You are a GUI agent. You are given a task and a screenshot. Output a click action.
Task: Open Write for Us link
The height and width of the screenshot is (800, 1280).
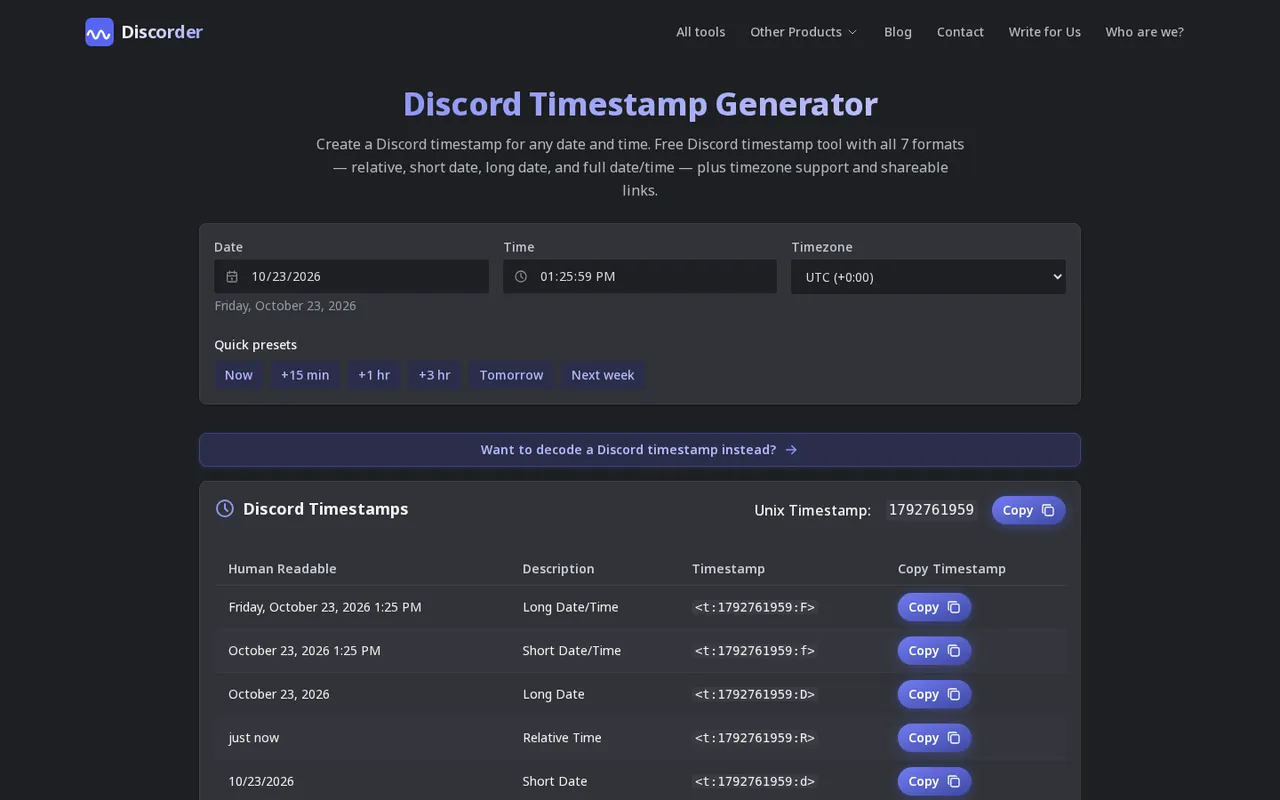click(x=1044, y=32)
